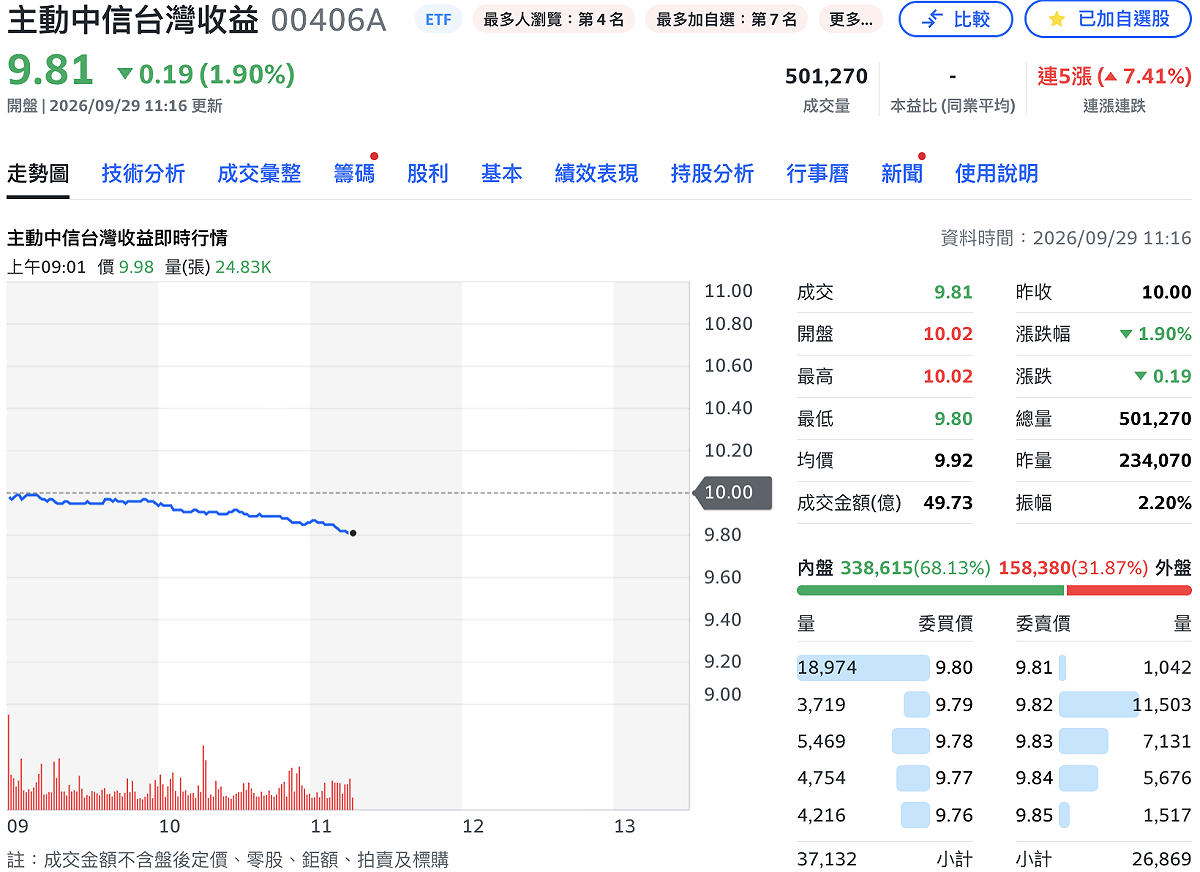Click the stock name 主動中信台灣收益
Viewport: 1200px width, 872px height.
(x=133, y=19)
